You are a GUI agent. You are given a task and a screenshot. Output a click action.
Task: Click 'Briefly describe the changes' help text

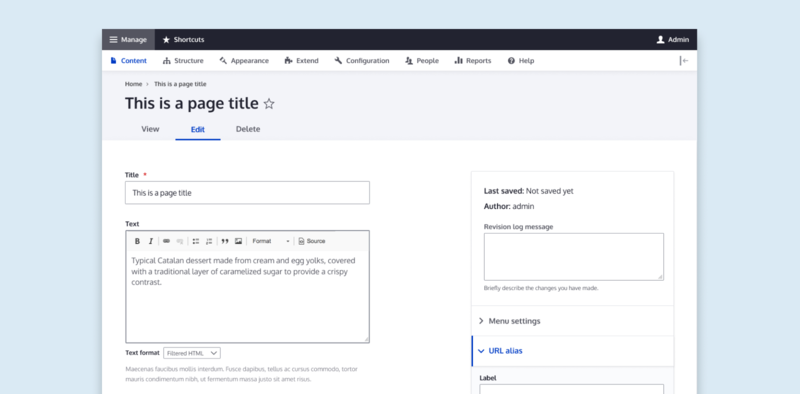(541, 288)
